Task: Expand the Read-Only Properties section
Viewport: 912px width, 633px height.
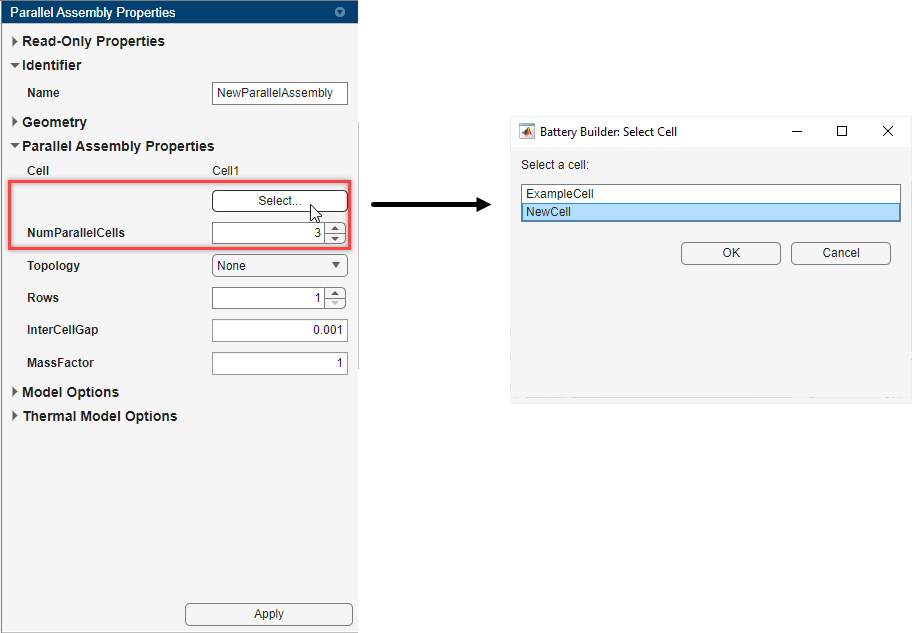Action: point(15,42)
